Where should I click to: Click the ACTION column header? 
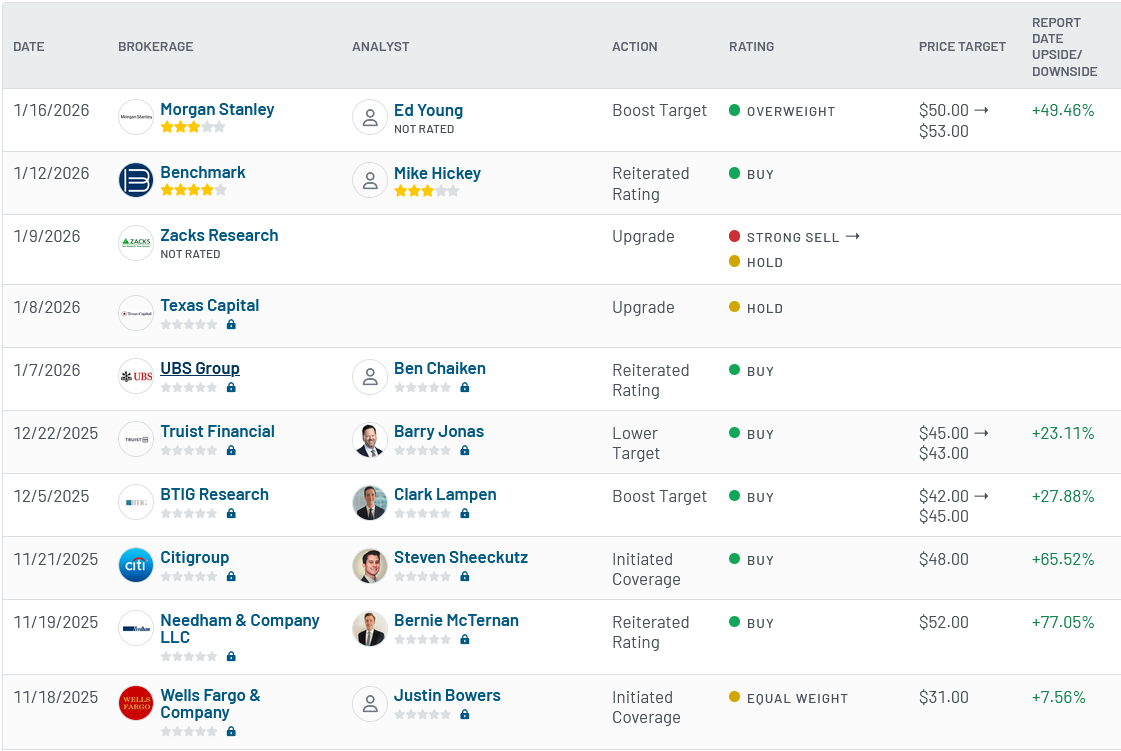click(x=635, y=46)
